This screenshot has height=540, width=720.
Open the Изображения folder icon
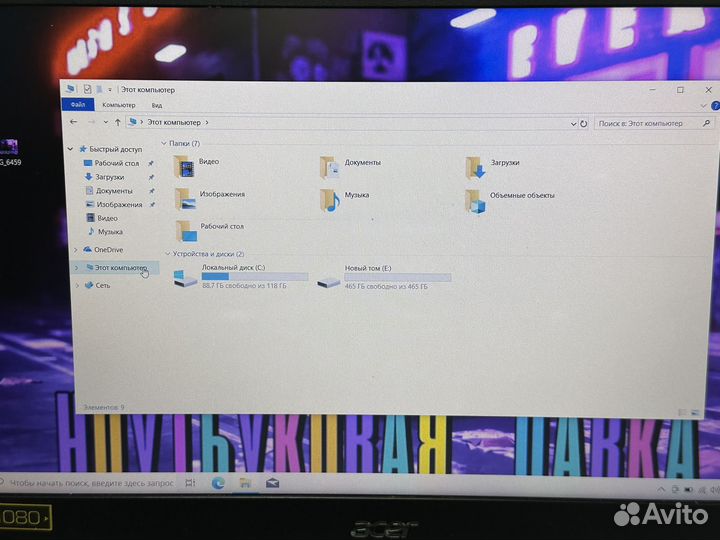(185, 199)
